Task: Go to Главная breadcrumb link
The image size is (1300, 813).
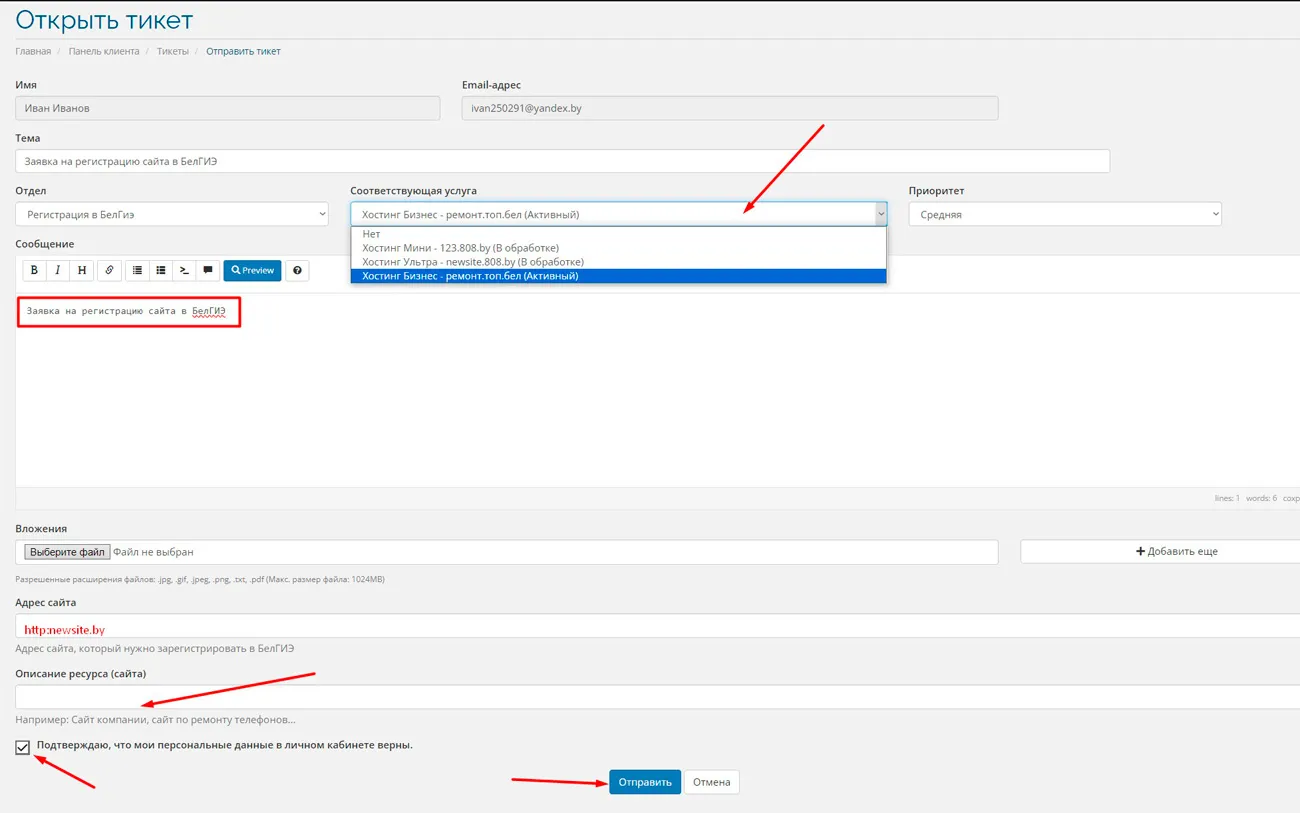Action: (33, 51)
